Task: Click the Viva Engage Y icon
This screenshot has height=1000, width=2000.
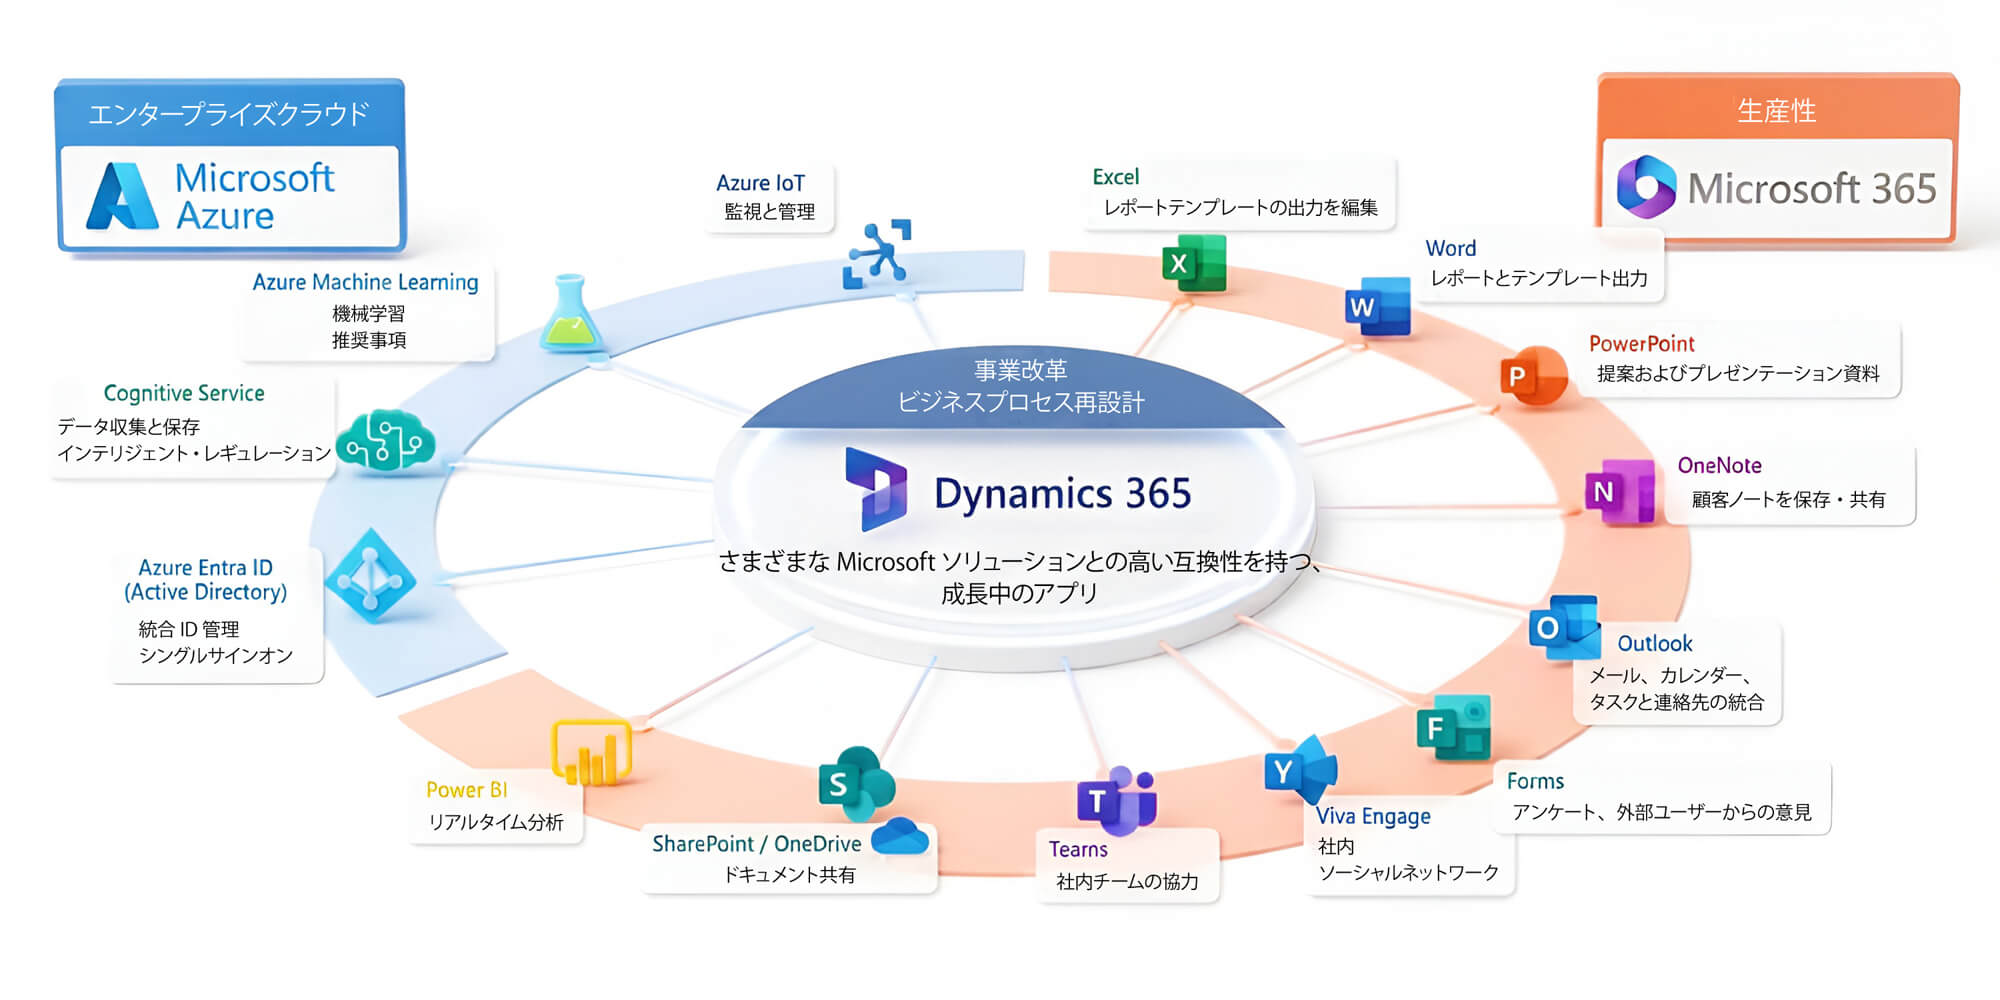Action: 1300,770
